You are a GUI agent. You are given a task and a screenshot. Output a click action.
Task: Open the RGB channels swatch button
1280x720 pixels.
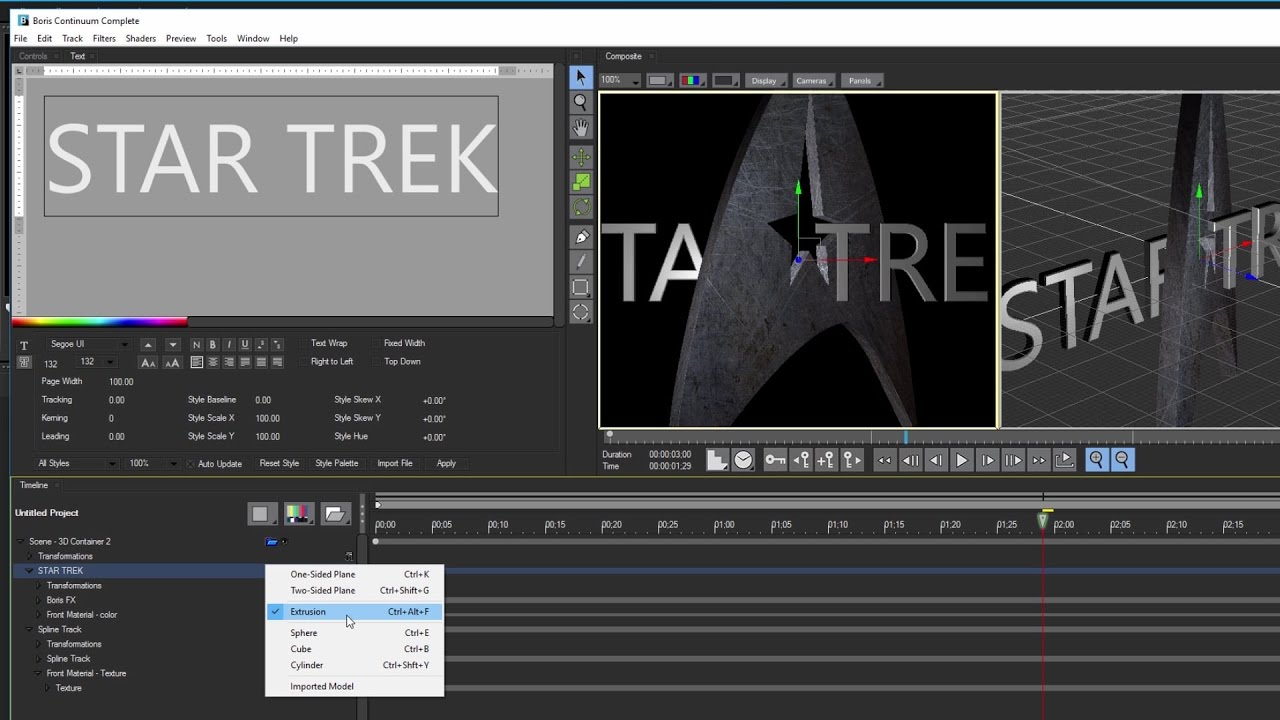click(x=691, y=80)
